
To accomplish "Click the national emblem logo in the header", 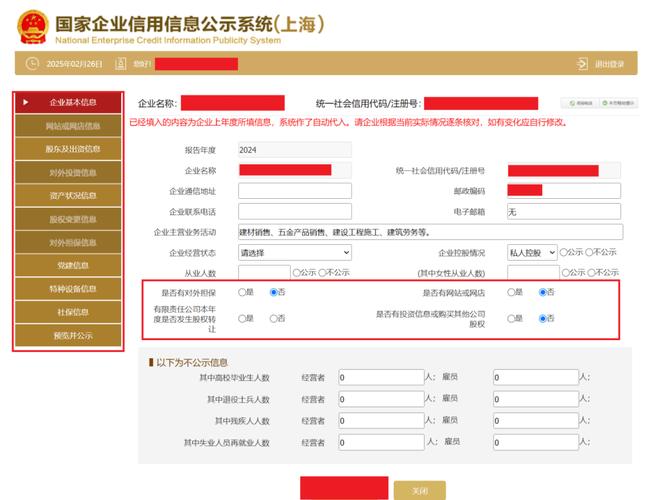I will [33, 27].
